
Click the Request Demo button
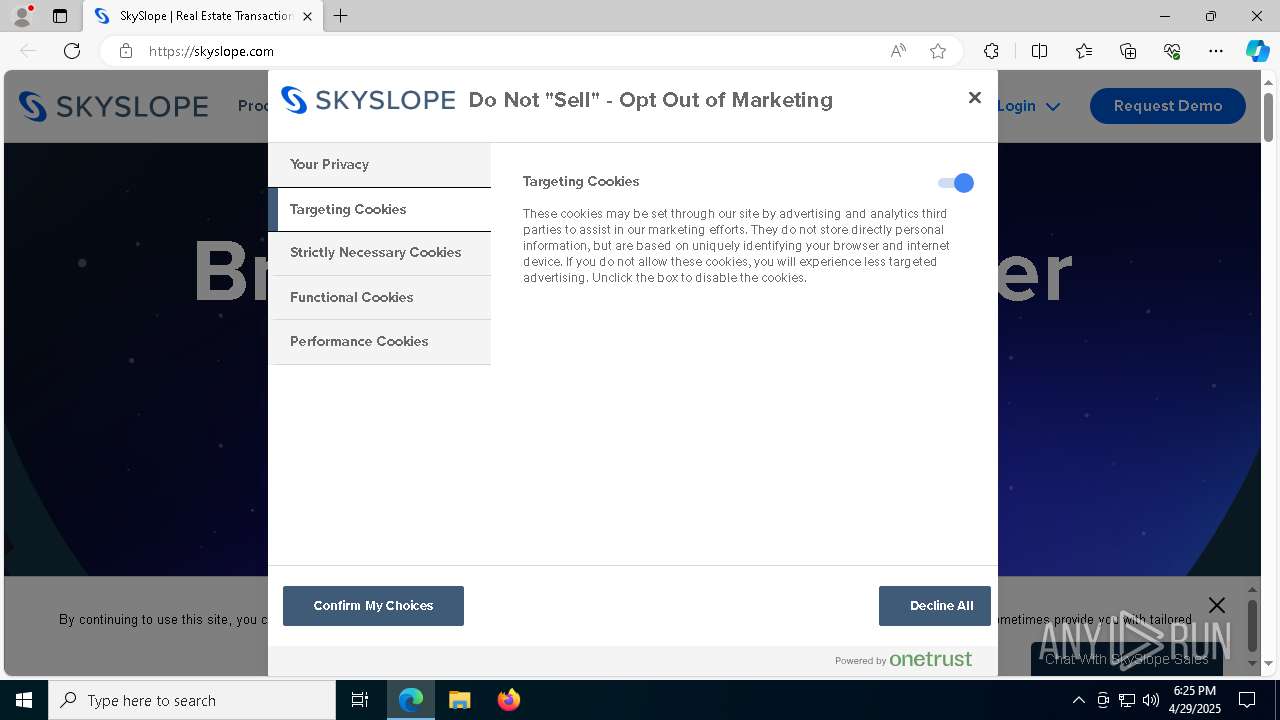point(1167,106)
